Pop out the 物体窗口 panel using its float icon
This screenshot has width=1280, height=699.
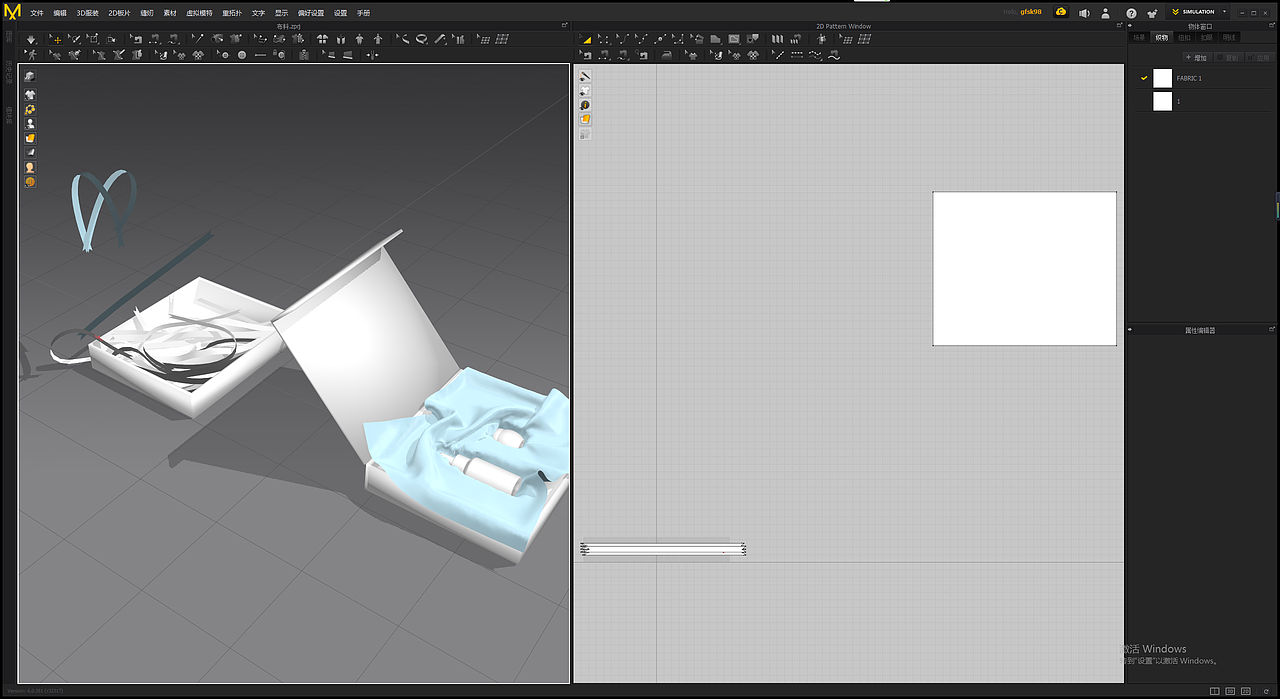(x=1273, y=26)
